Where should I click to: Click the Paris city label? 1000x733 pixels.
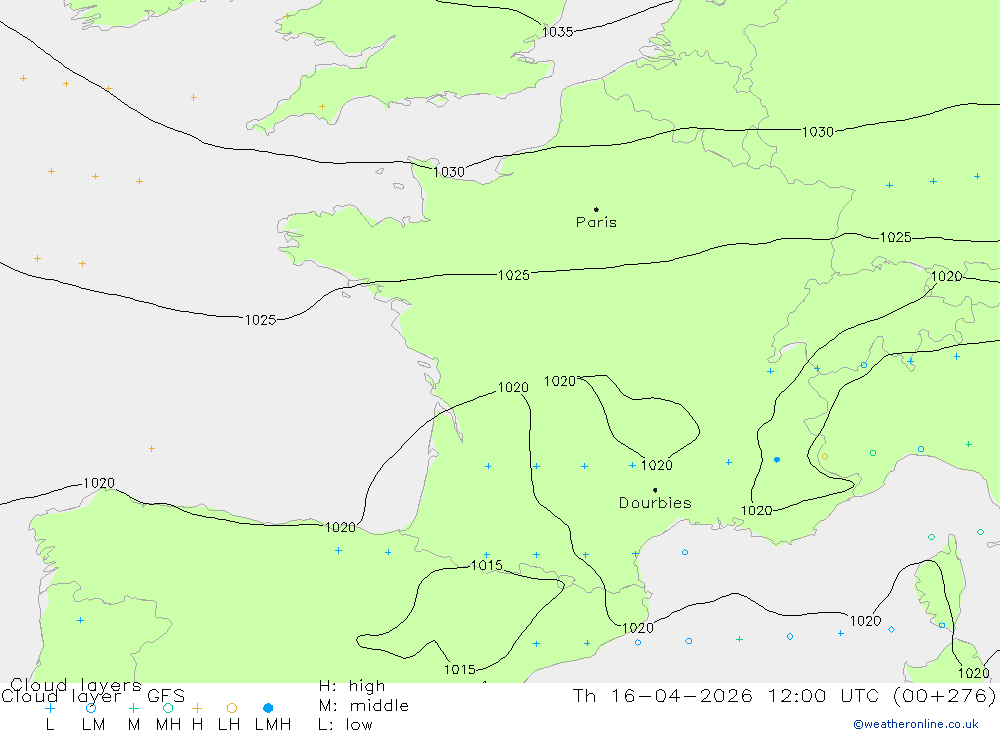(596, 222)
